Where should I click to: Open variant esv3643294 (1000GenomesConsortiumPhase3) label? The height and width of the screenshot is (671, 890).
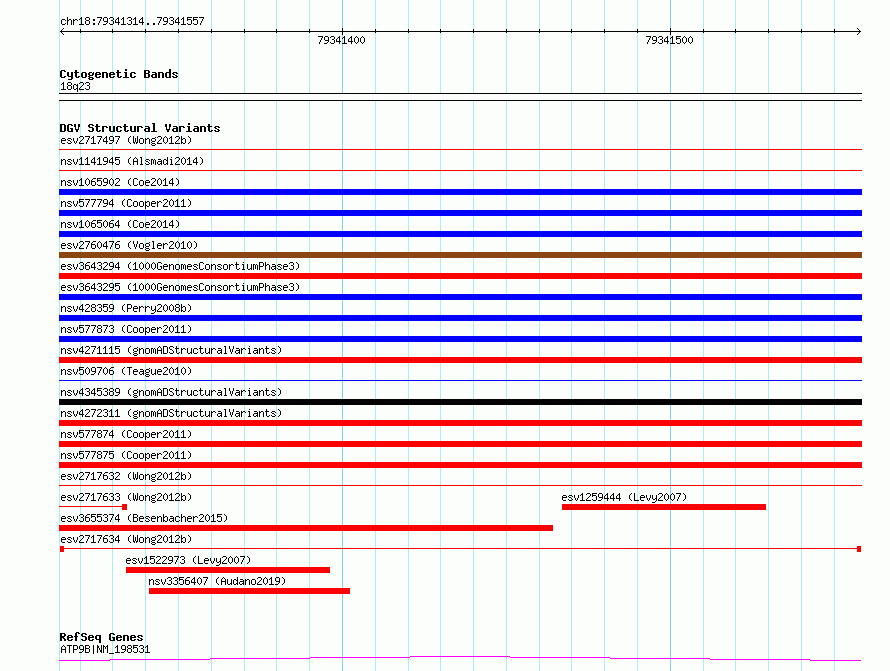[180, 266]
